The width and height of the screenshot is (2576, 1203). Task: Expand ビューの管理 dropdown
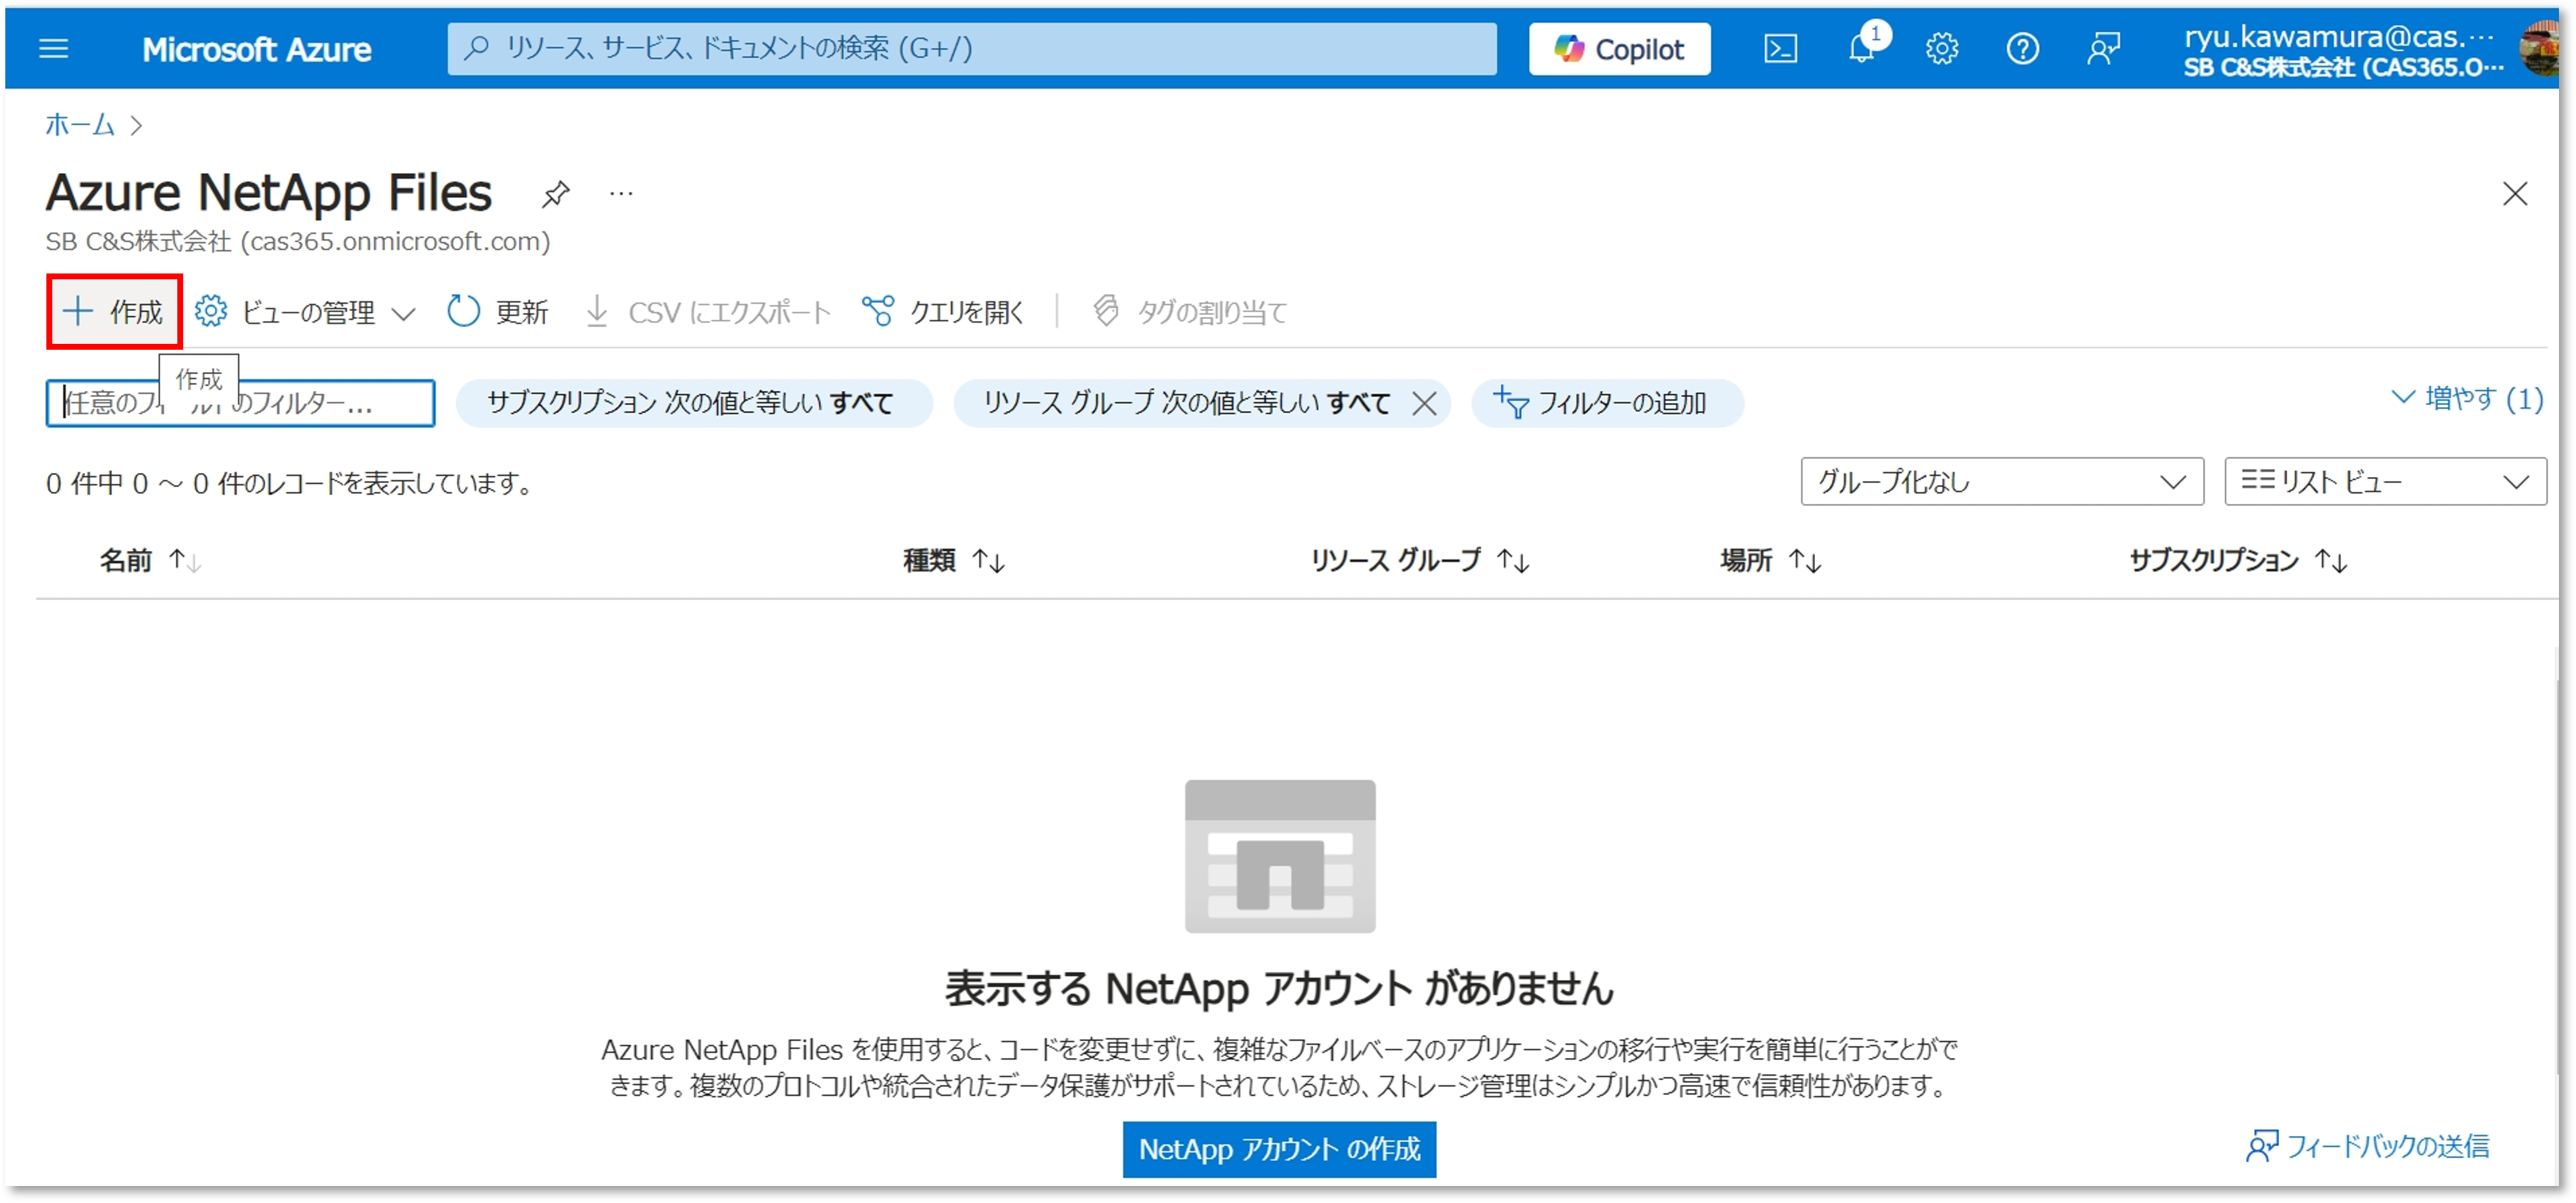coord(305,312)
